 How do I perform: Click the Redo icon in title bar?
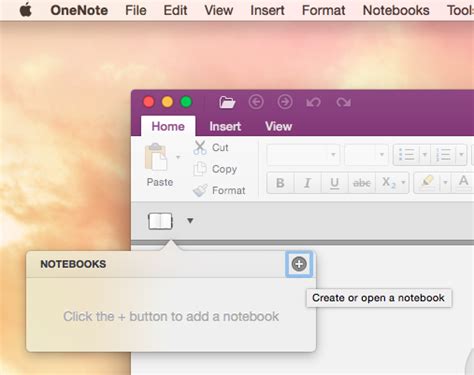[x=343, y=102]
